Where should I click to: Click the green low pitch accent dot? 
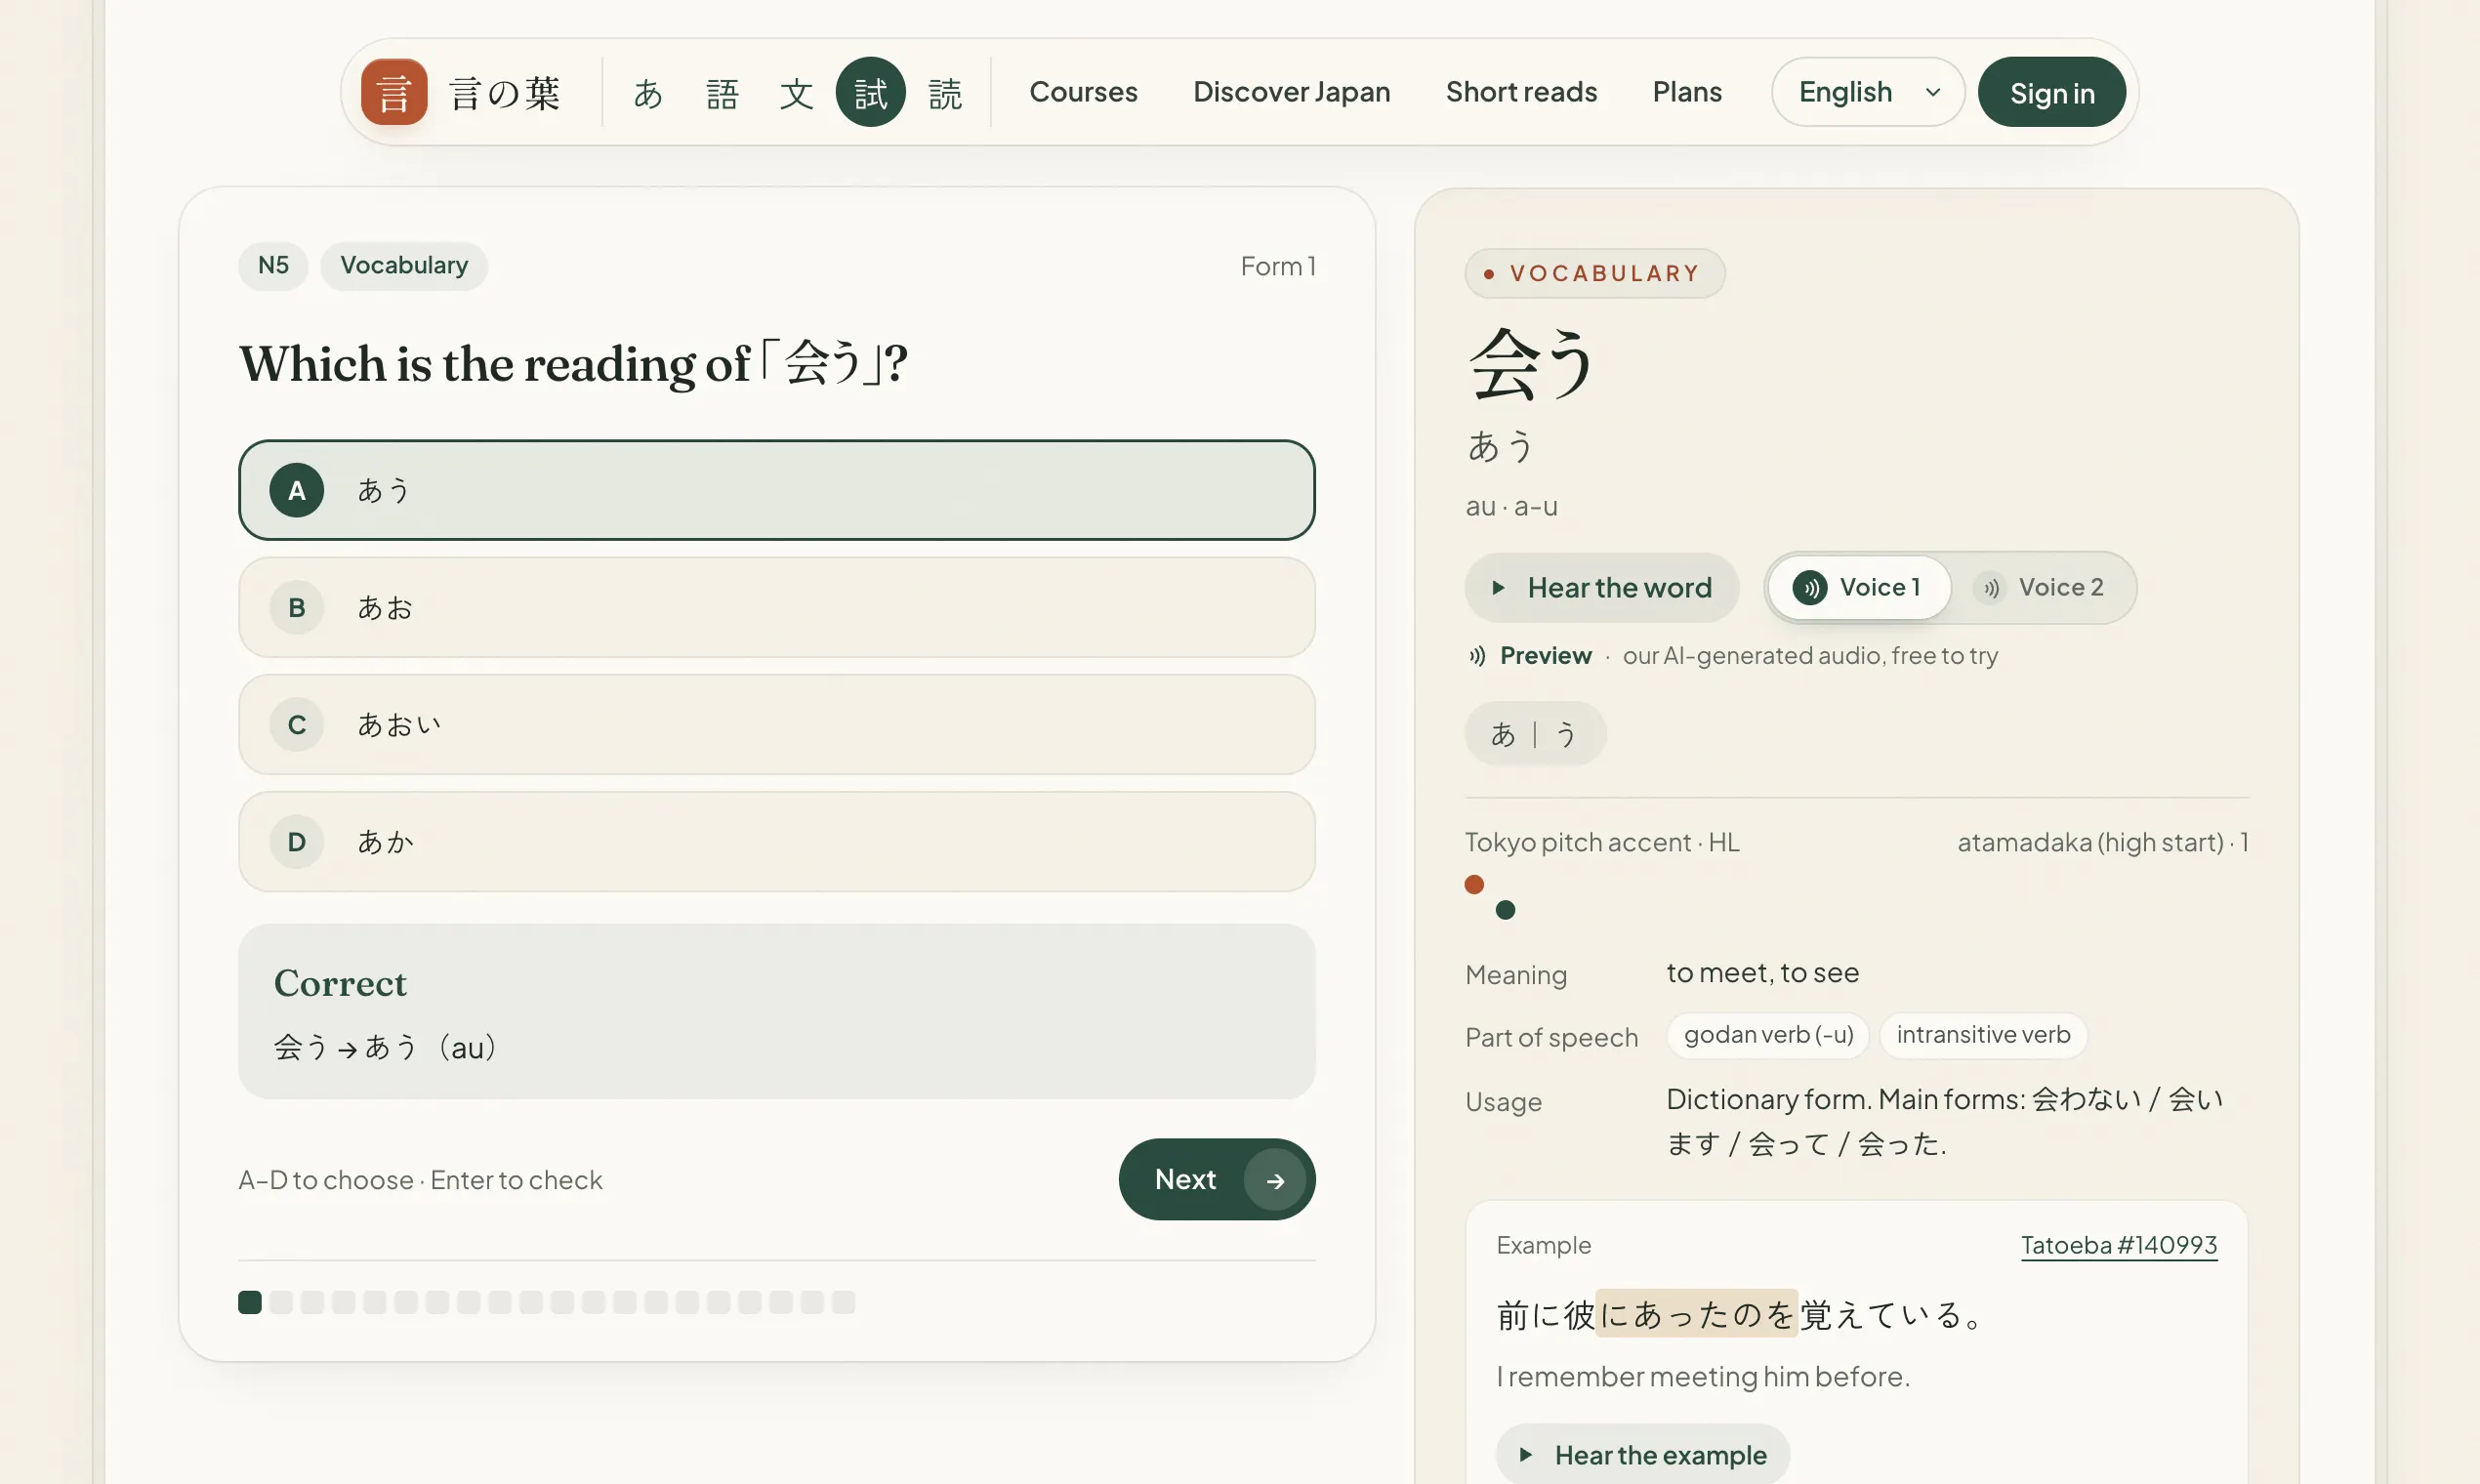[x=1505, y=910]
